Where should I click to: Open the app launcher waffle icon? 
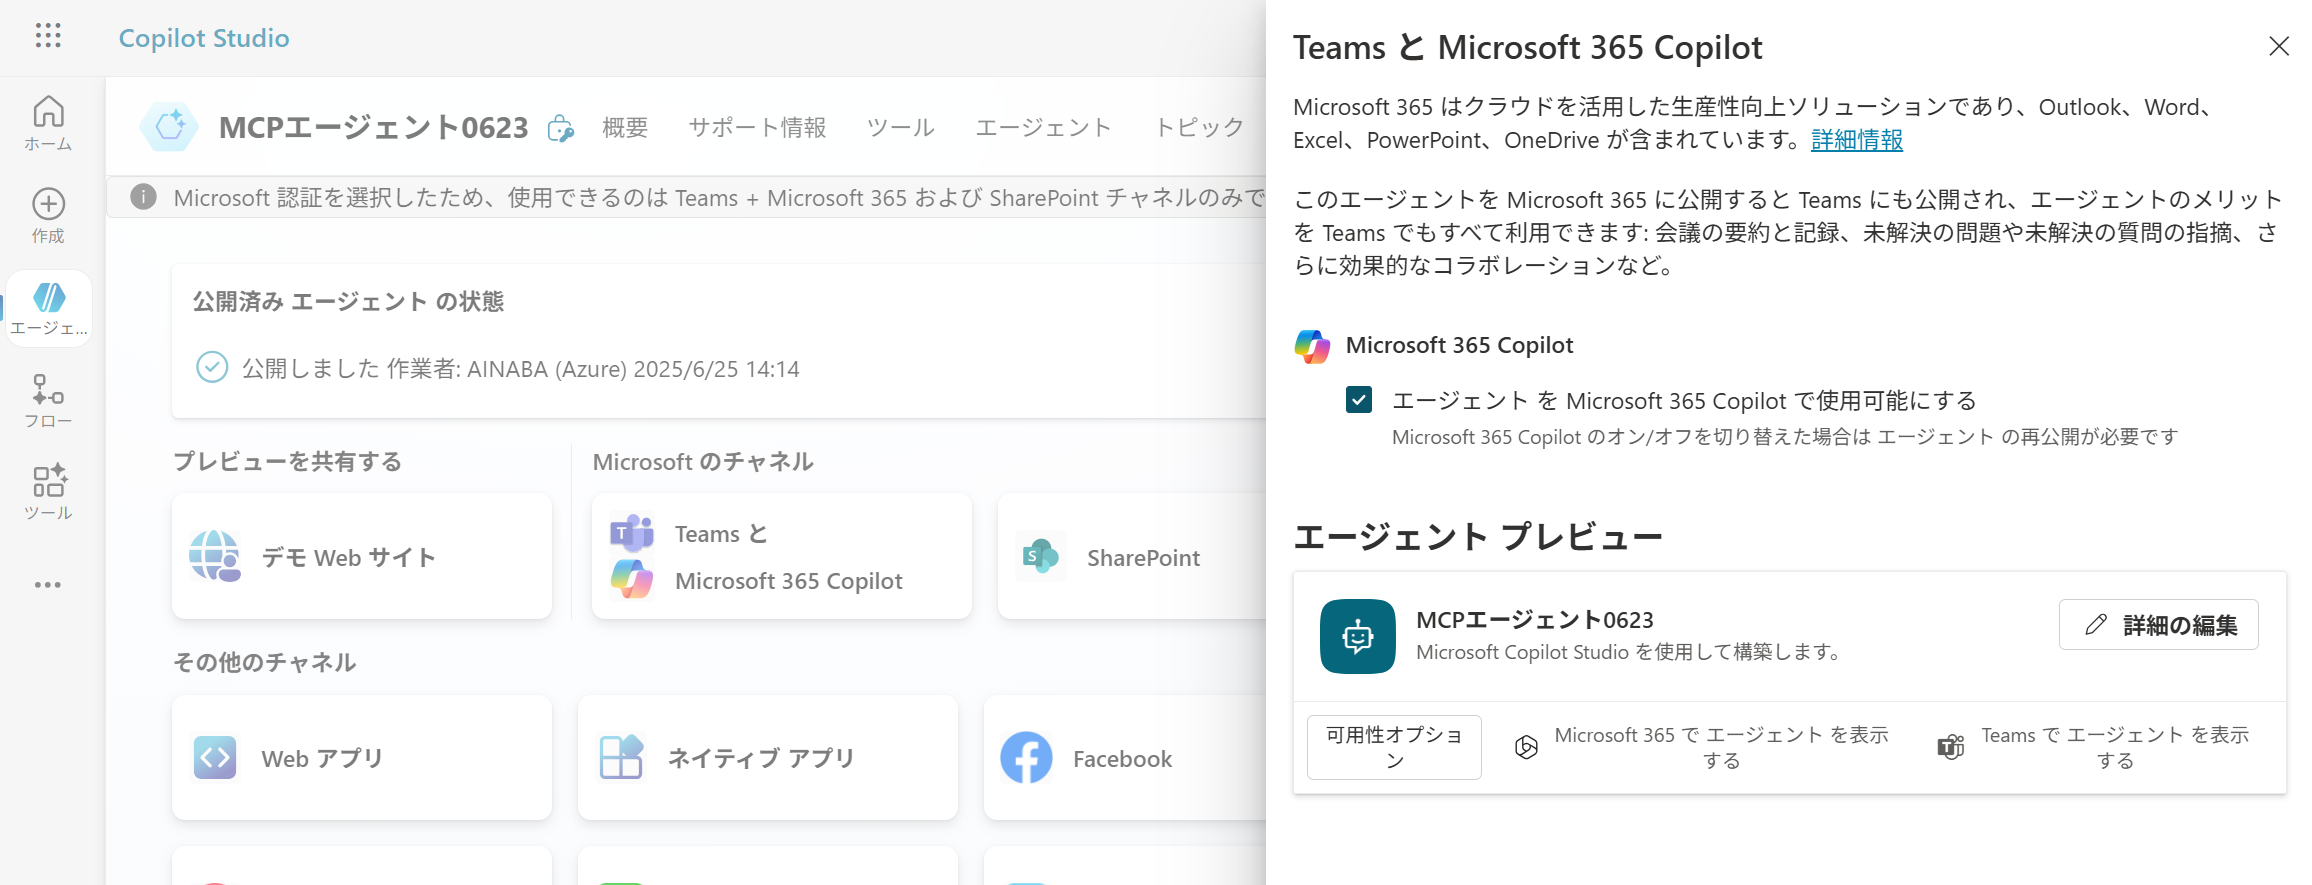click(x=48, y=36)
